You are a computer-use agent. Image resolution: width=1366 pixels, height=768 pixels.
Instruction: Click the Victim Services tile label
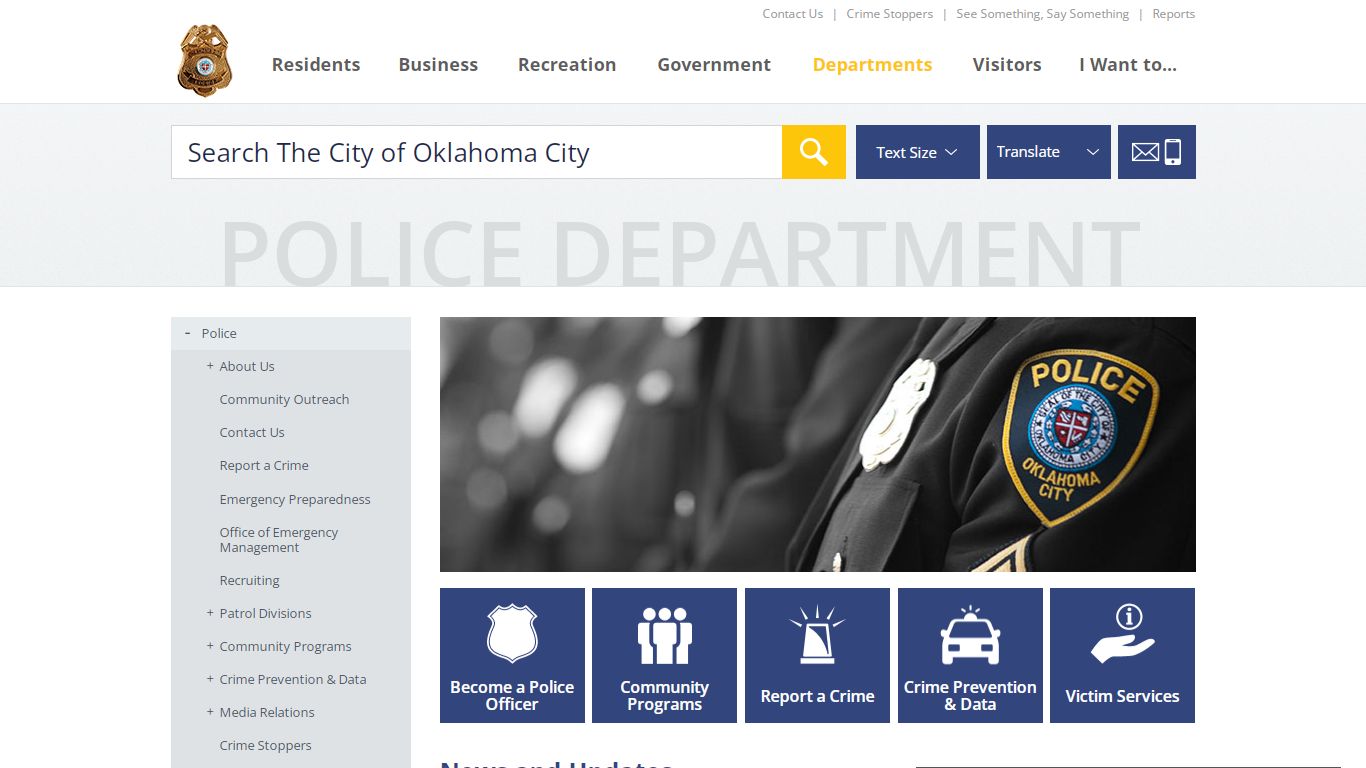click(1122, 696)
